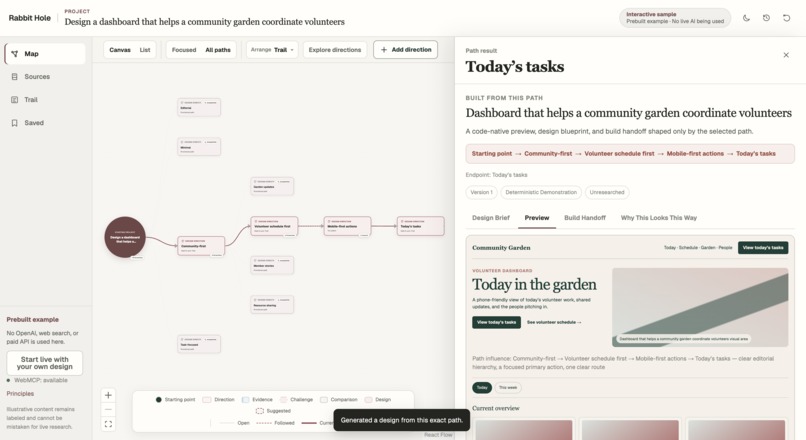The height and width of the screenshot is (440, 806).
Task: Select the Minimal suggested node
Action: (x=199, y=146)
